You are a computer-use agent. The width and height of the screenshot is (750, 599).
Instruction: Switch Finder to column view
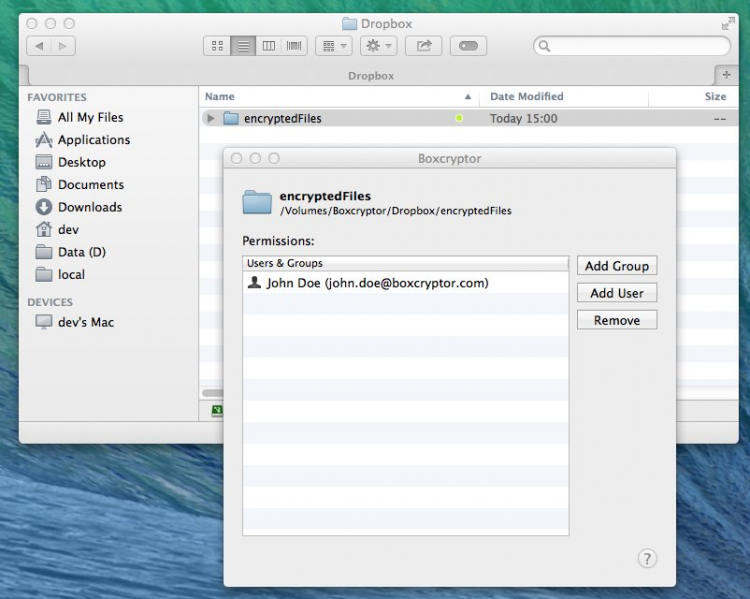[x=268, y=46]
